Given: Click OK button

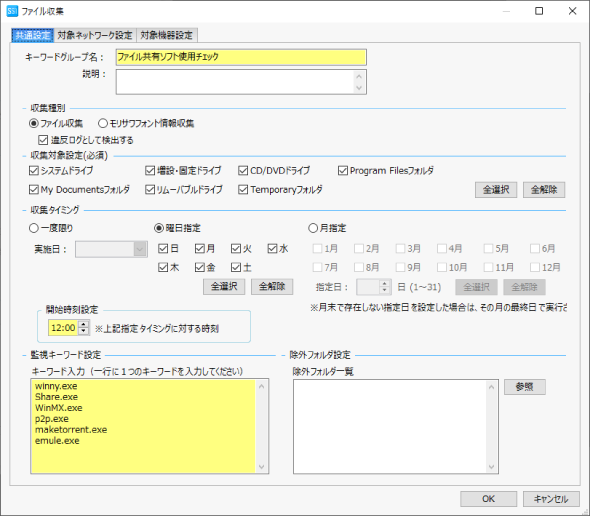Looking at the screenshot, I should [x=488, y=499].
